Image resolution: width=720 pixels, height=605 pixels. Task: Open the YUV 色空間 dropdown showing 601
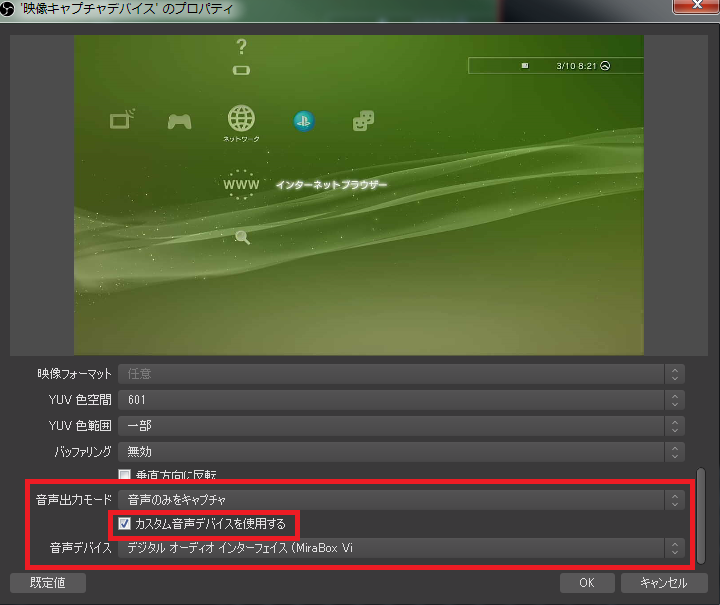[x=401, y=400]
